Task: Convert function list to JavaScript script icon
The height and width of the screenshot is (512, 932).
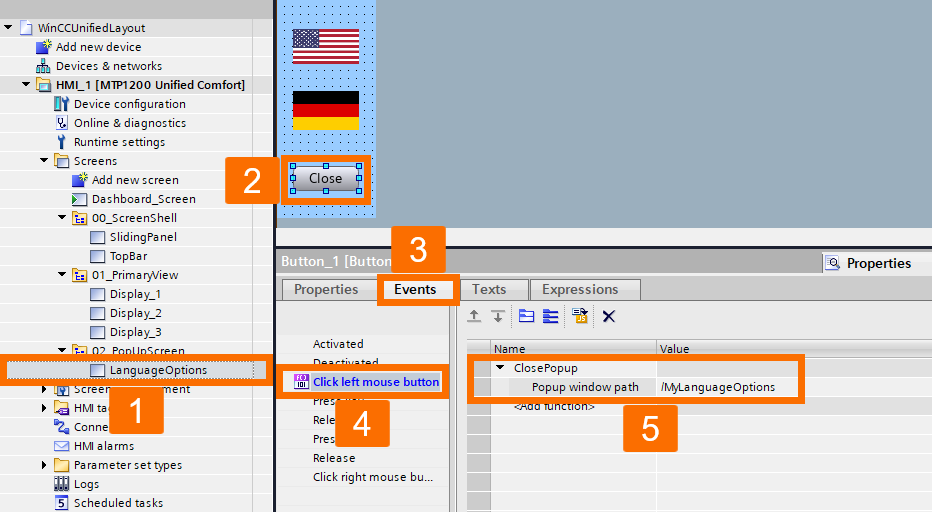Action: pyautogui.click(x=580, y=316)
